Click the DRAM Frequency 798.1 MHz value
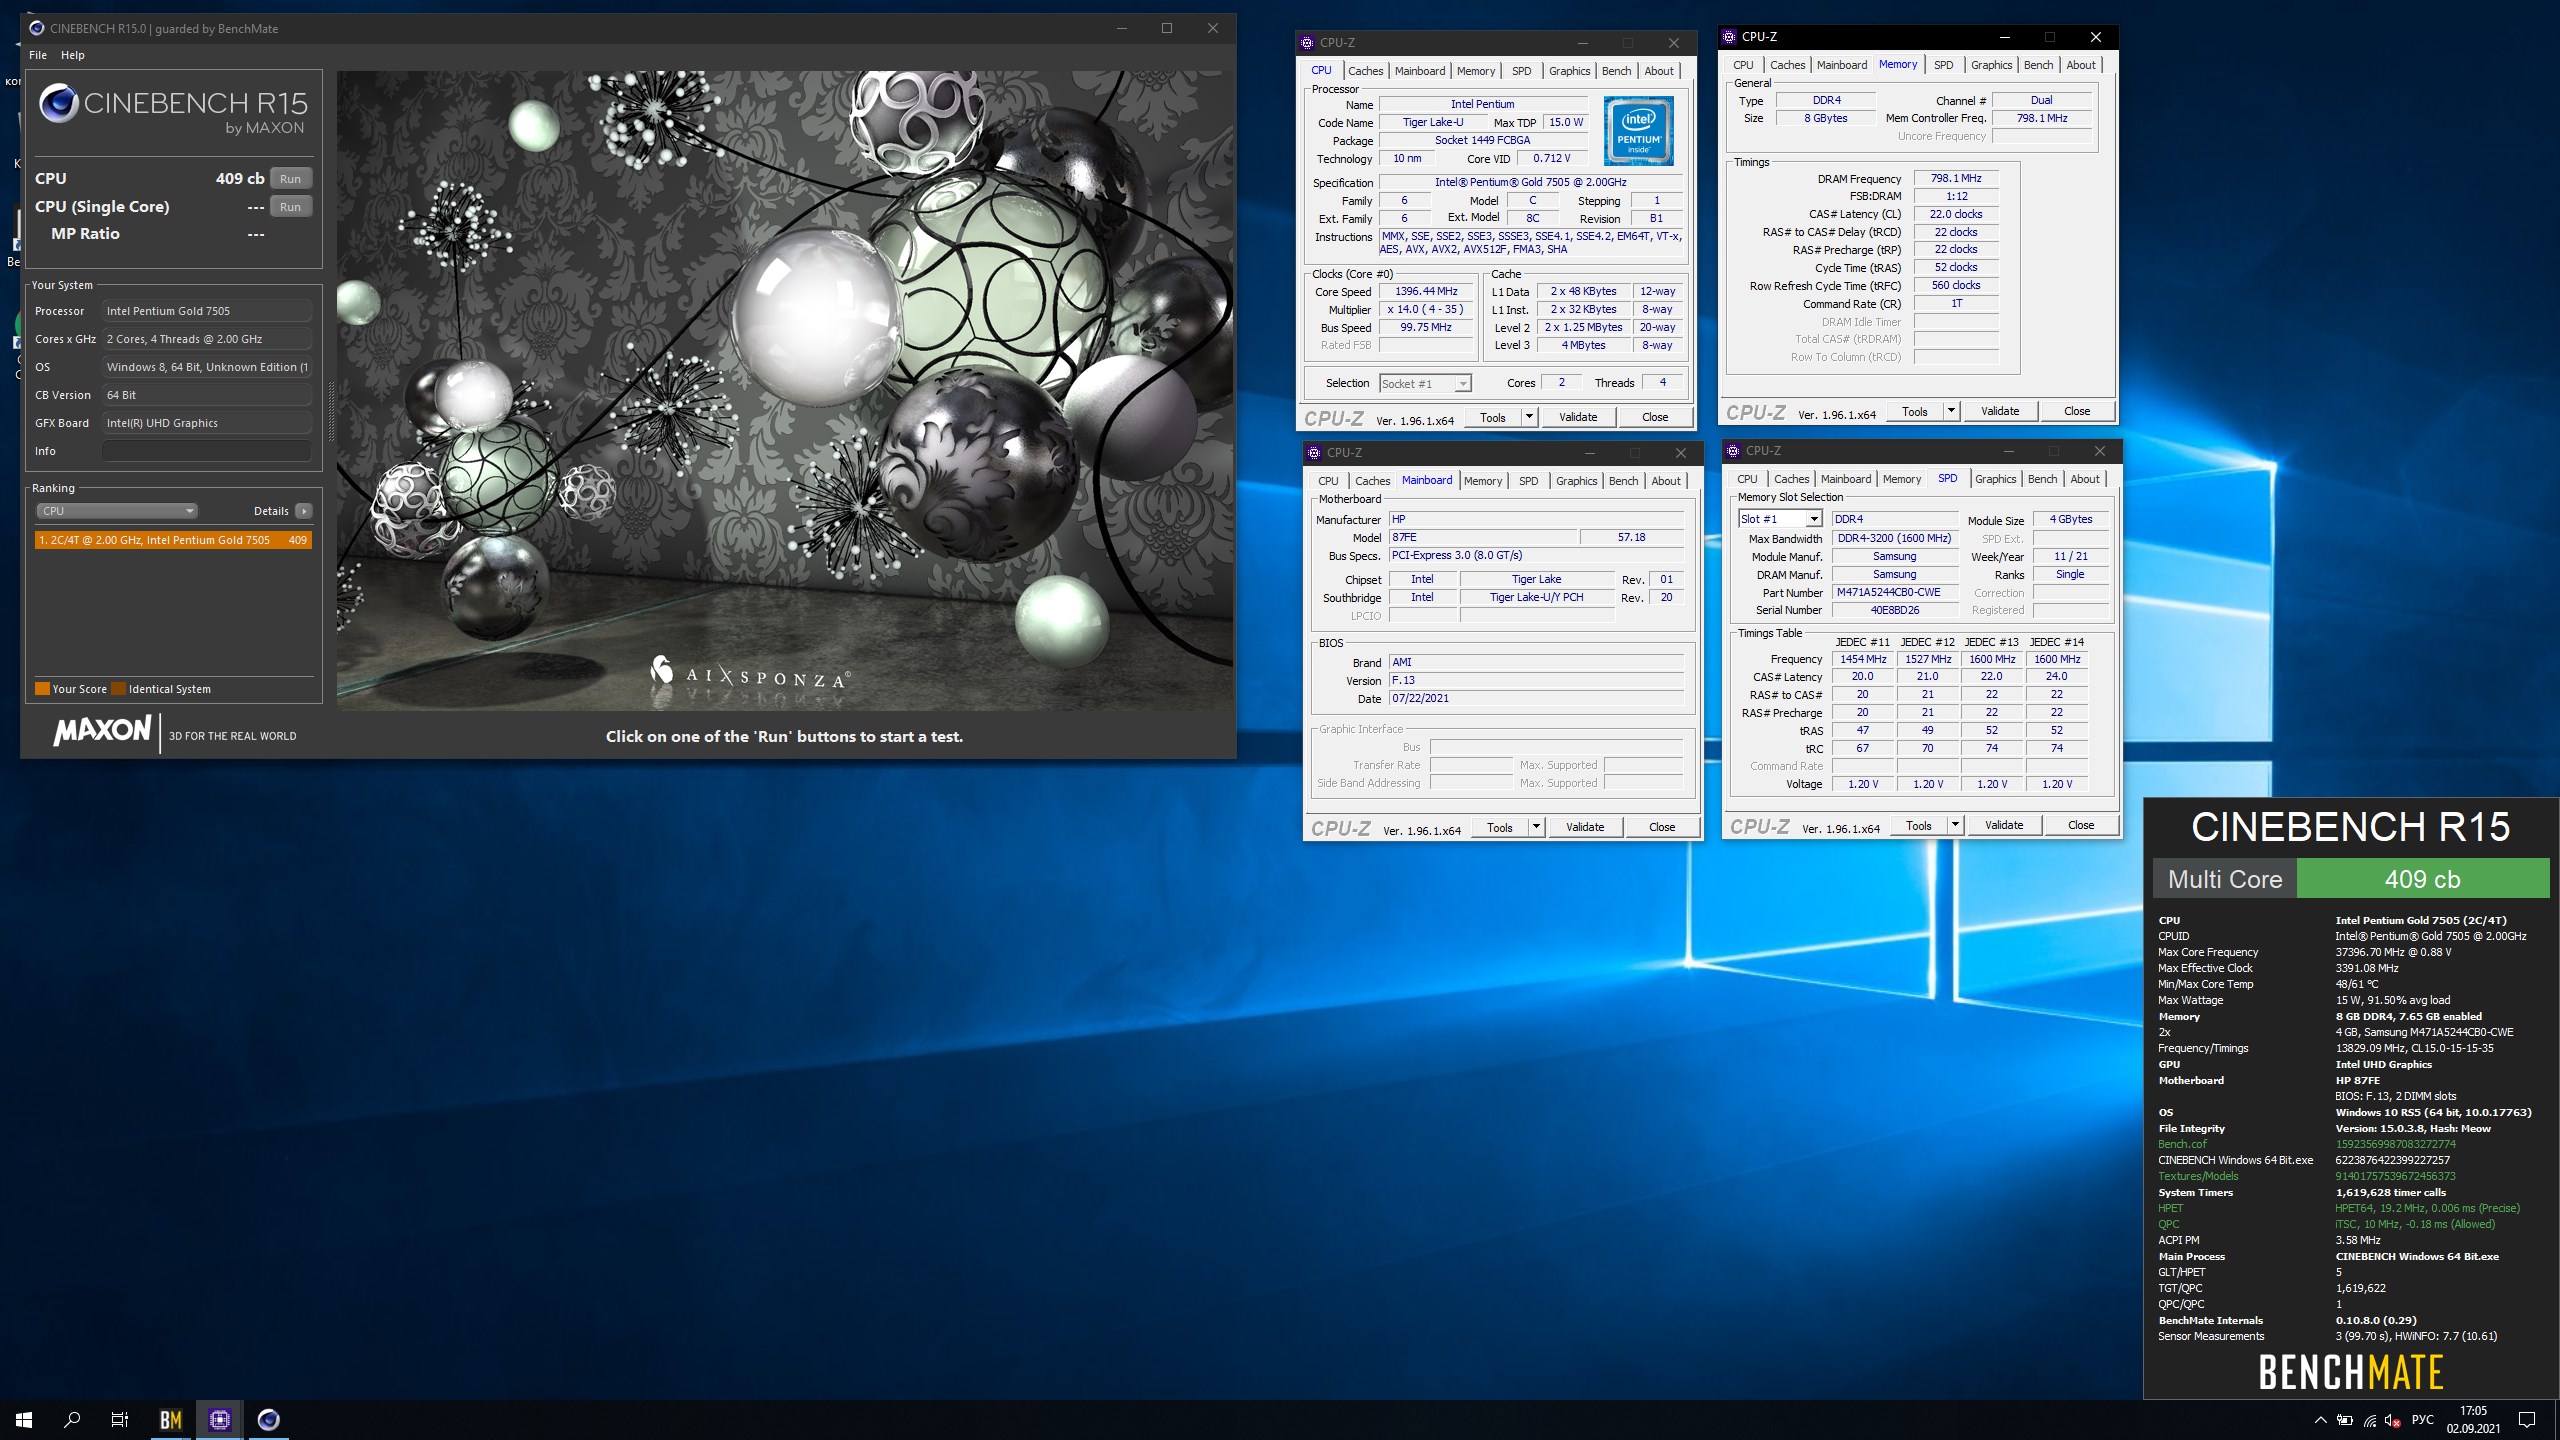 [x=1955, y=179]
